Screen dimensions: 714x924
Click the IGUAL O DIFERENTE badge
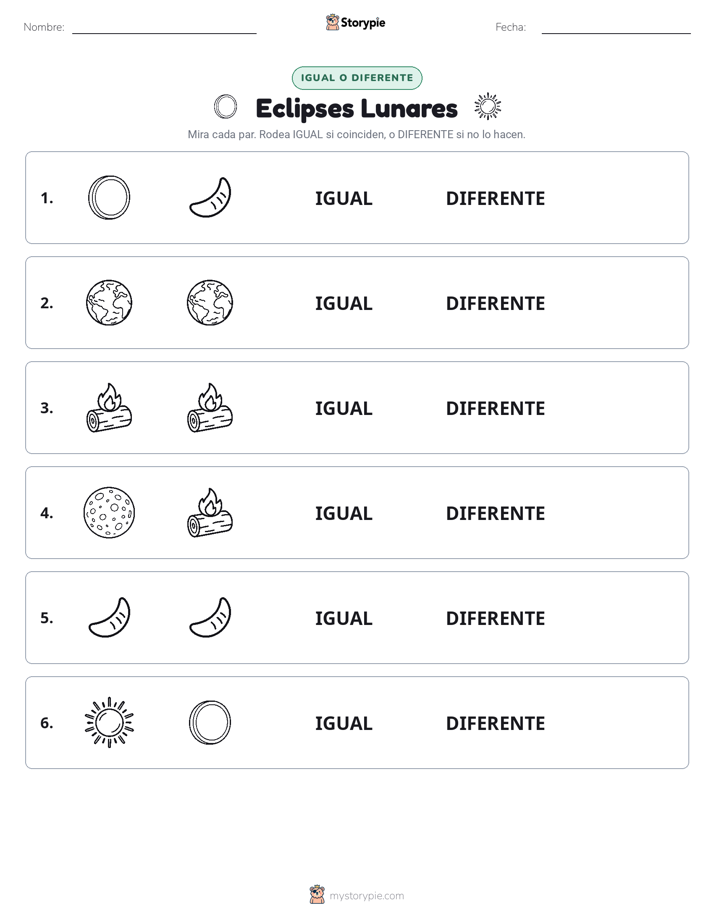[x=357, y=78]
